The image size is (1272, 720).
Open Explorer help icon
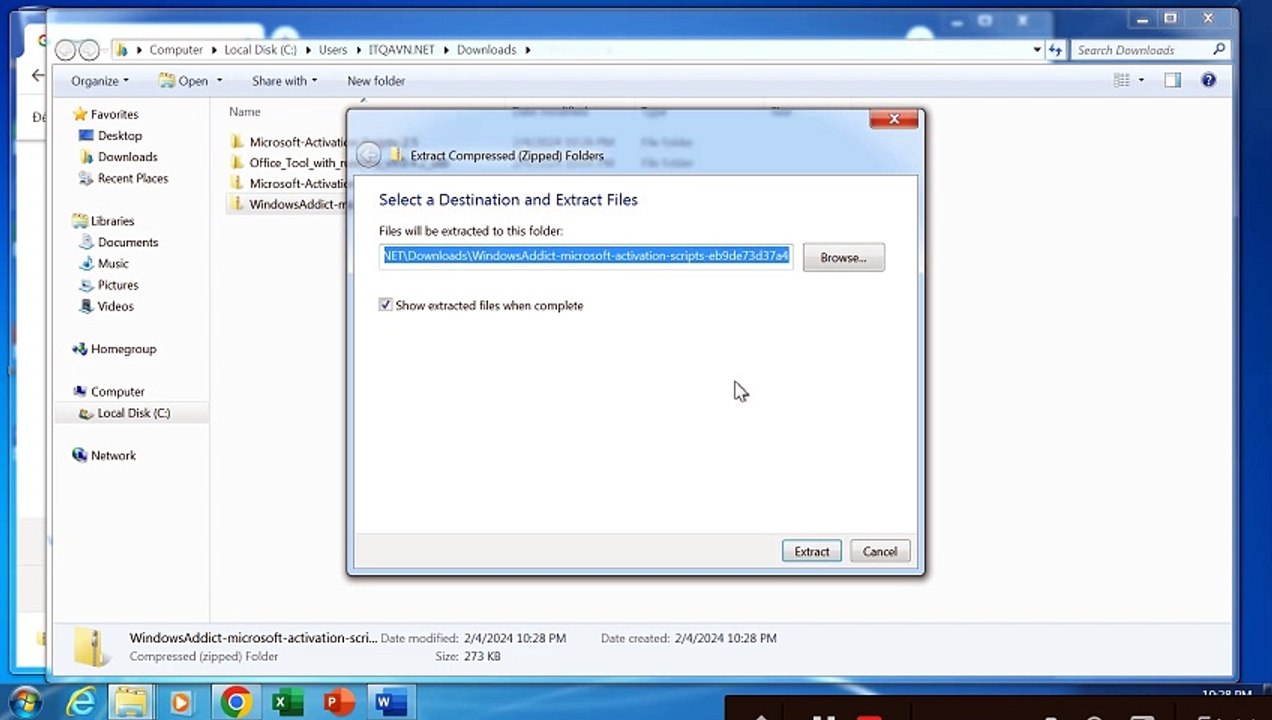(1208, 81)
